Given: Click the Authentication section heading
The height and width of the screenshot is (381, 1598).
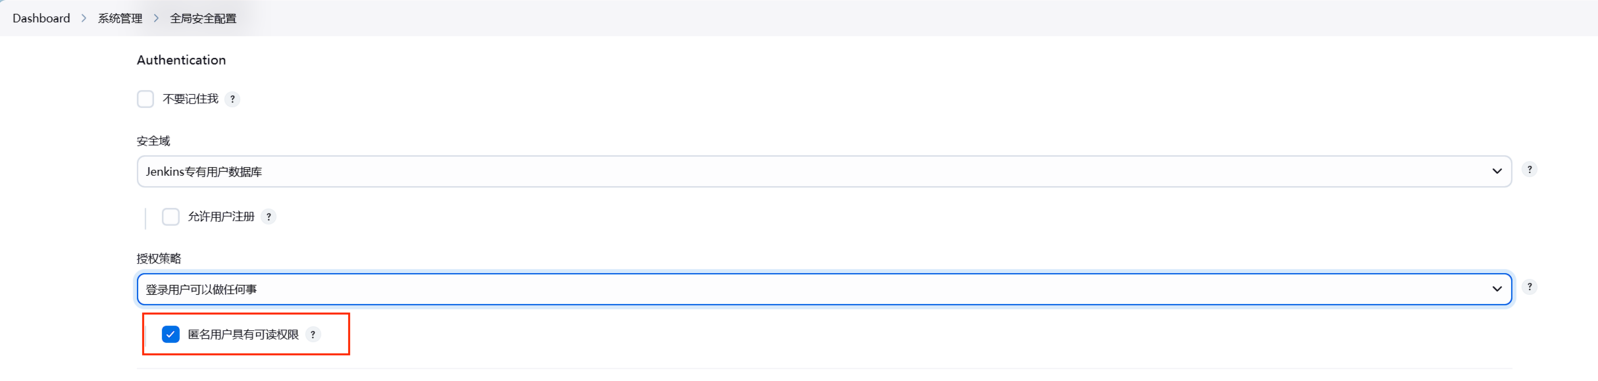Looking at the screenshot, I should pos(181,60).
